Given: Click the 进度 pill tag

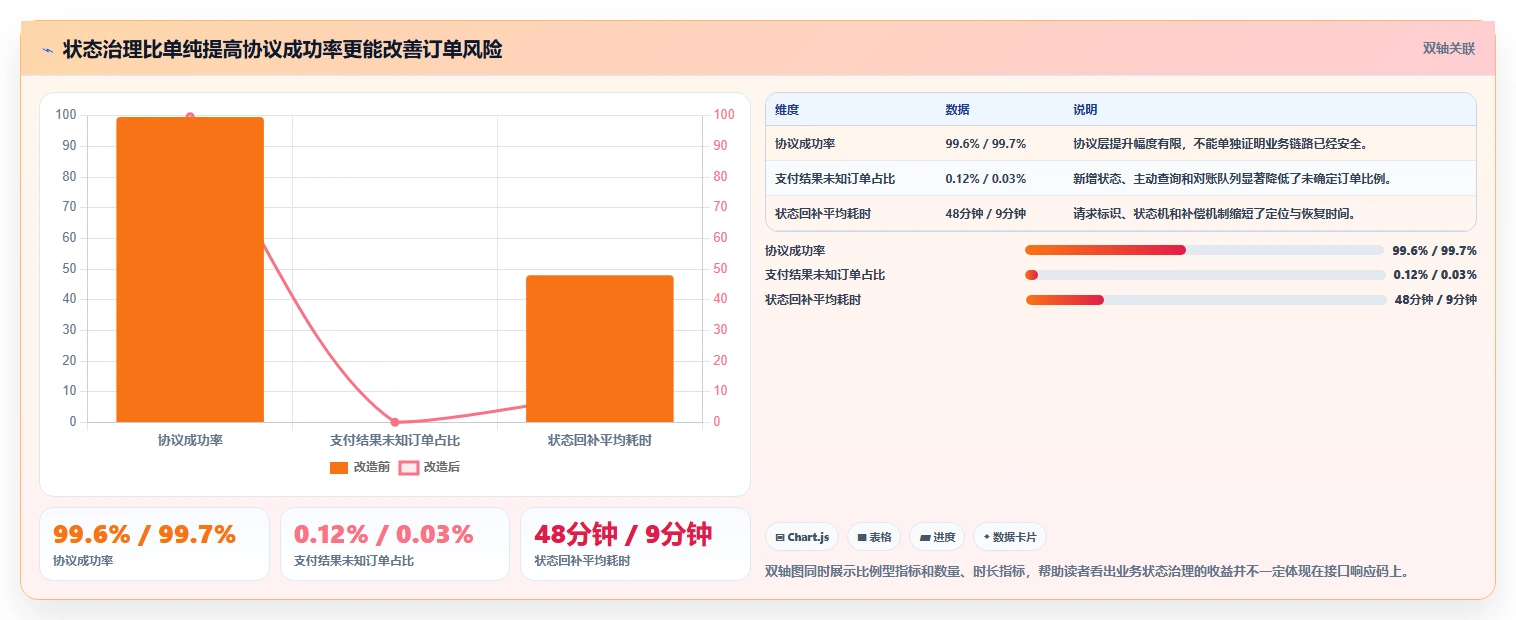Looking at the screenshot, I should (937, 537).
